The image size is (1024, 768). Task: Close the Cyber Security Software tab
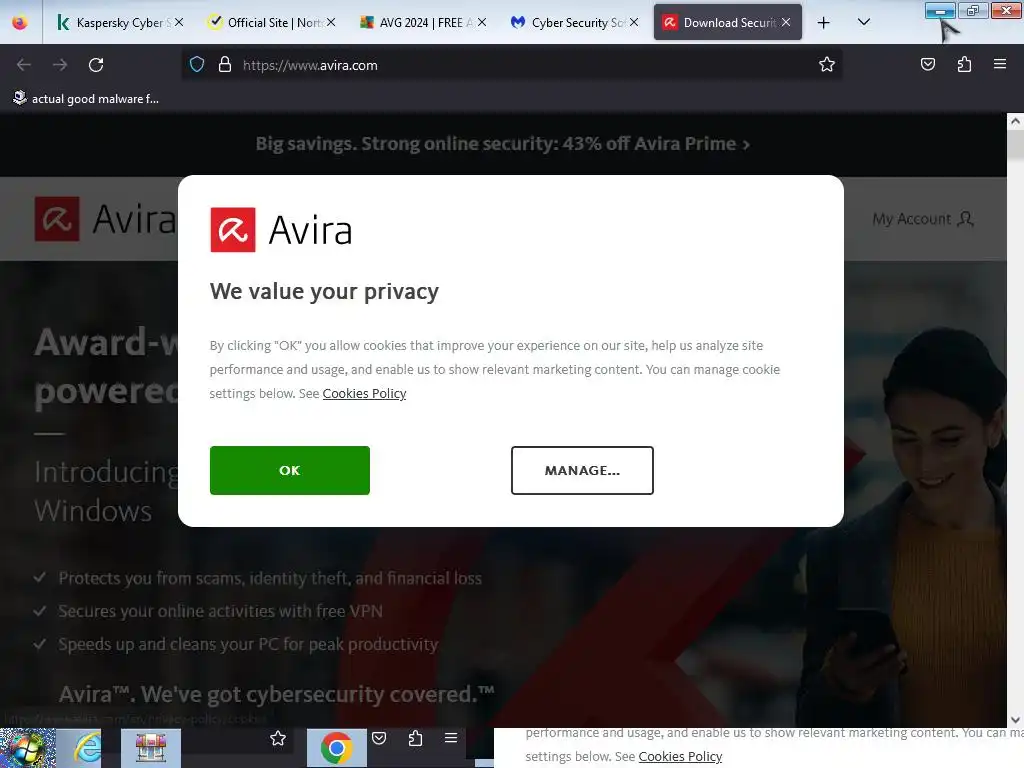pos(633,22)
